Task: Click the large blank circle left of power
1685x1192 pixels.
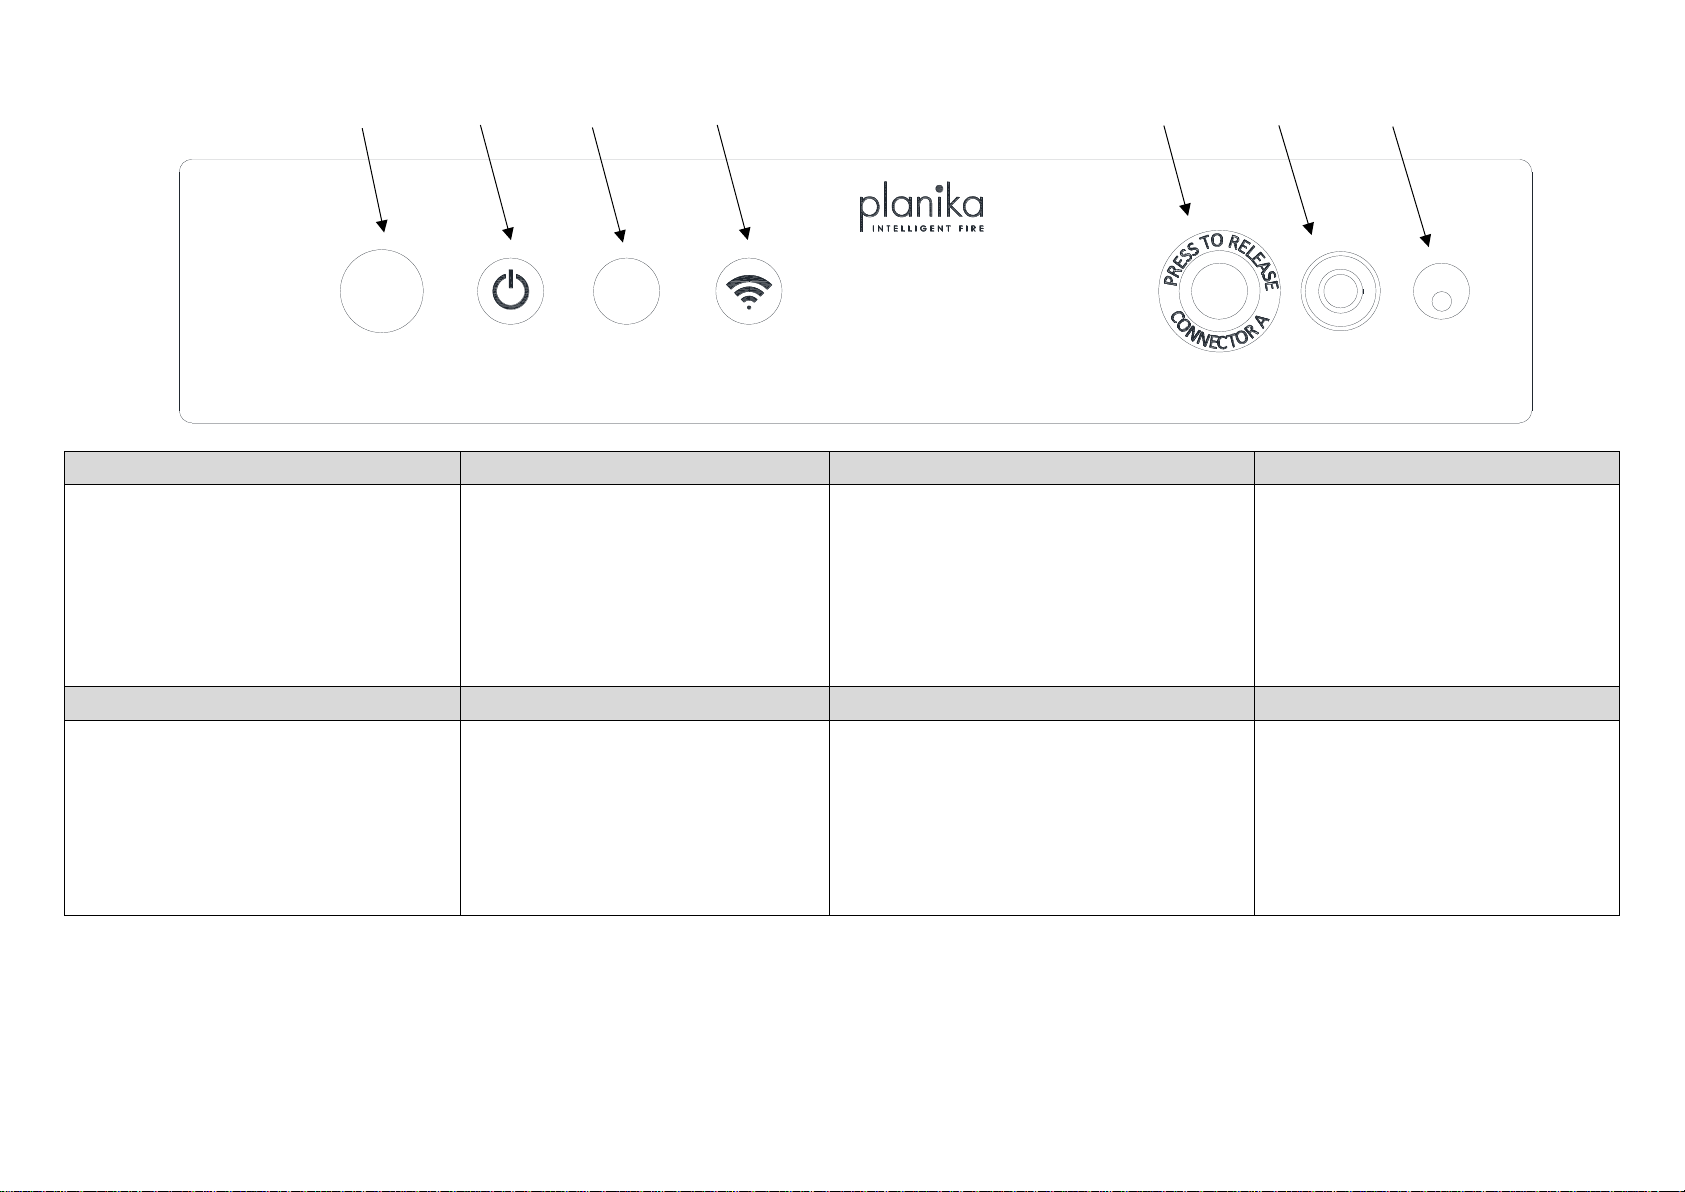Action: [x=381, y=290]
